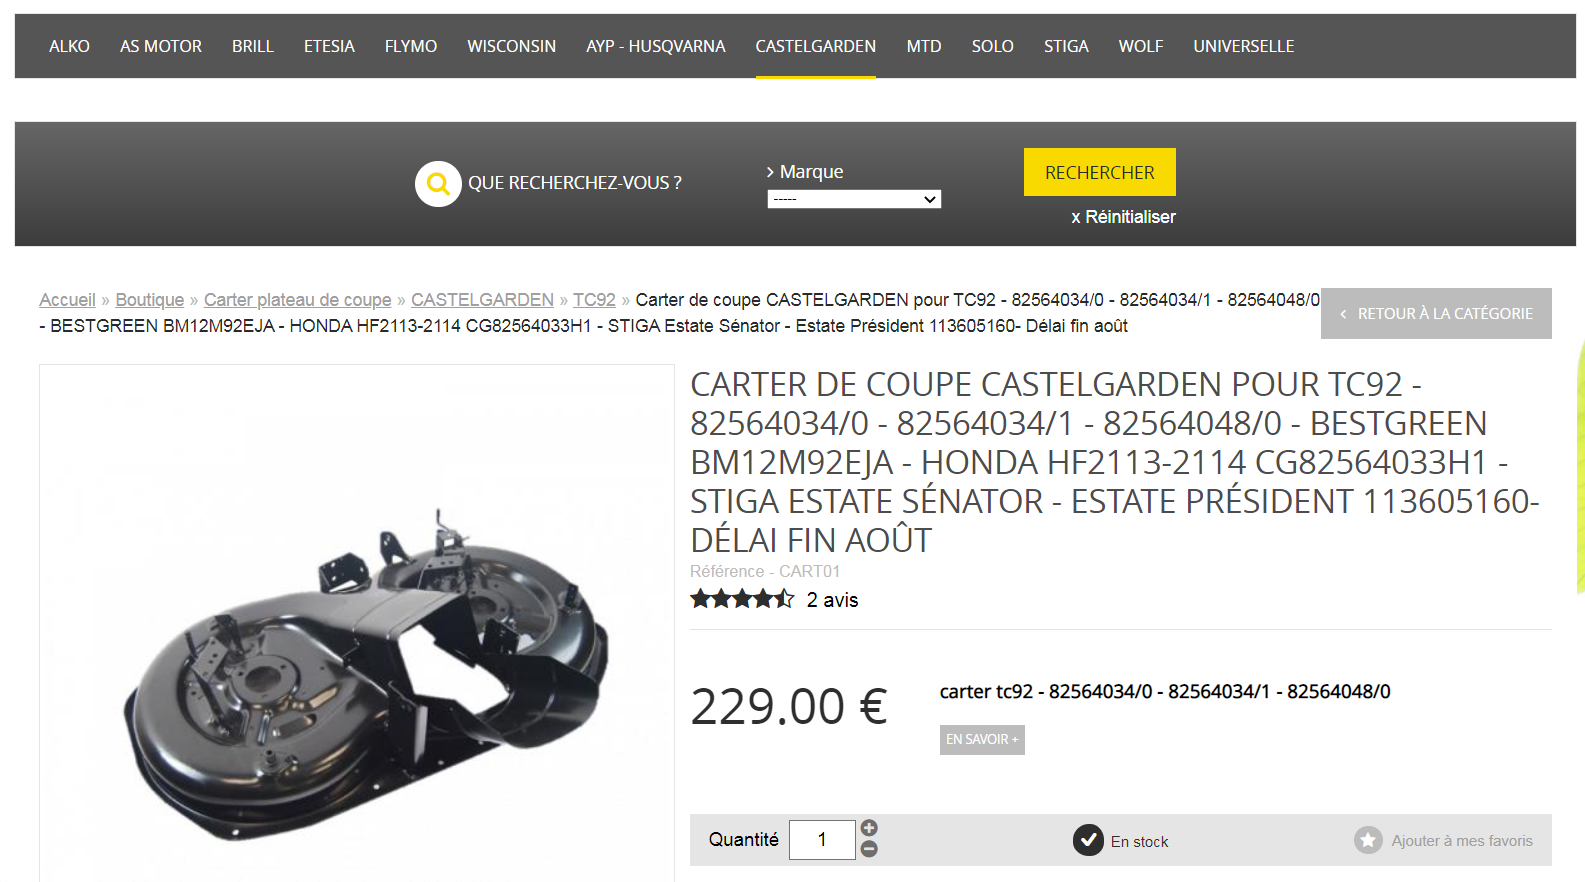Click RETOUR À LA CATÉGORIE button
Image resolution: width=1585 pixels, height=882 pixels.
[1436, 313]
